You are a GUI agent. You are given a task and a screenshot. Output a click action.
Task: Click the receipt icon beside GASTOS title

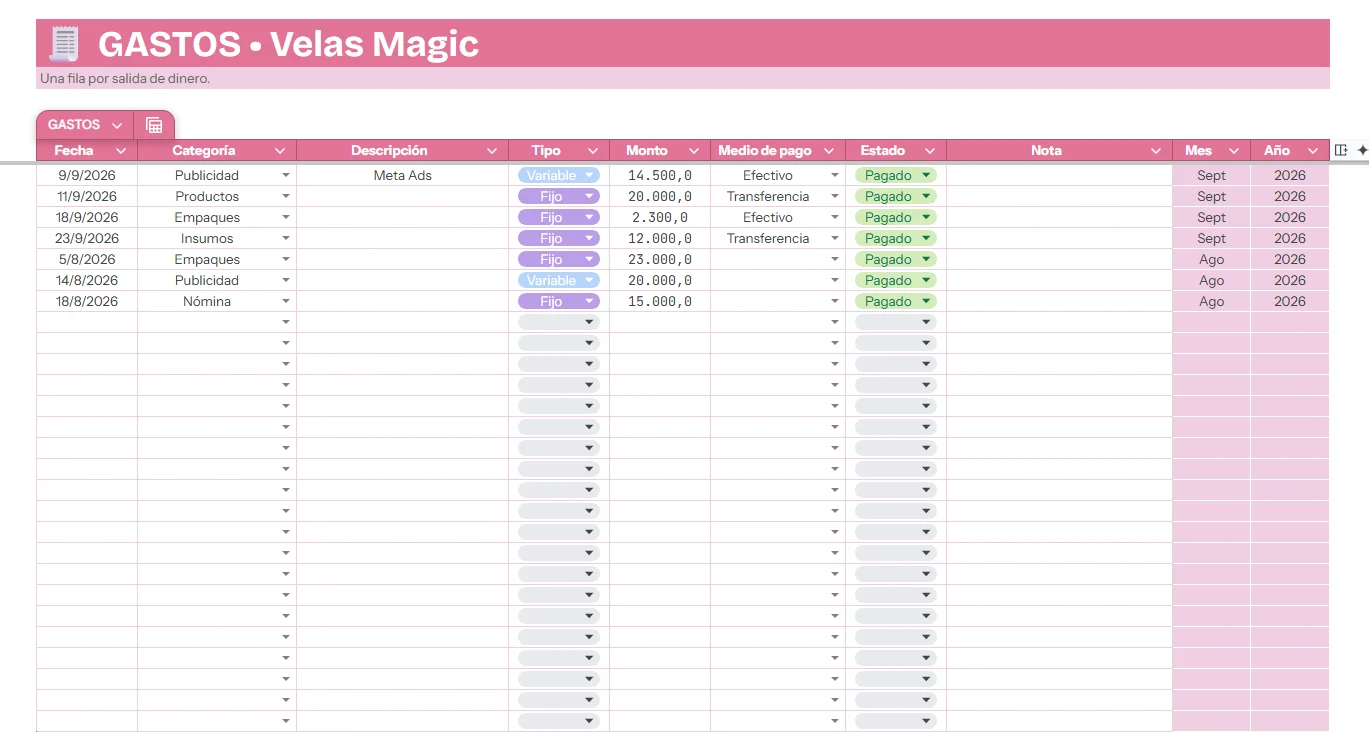[x=64, y=44]
